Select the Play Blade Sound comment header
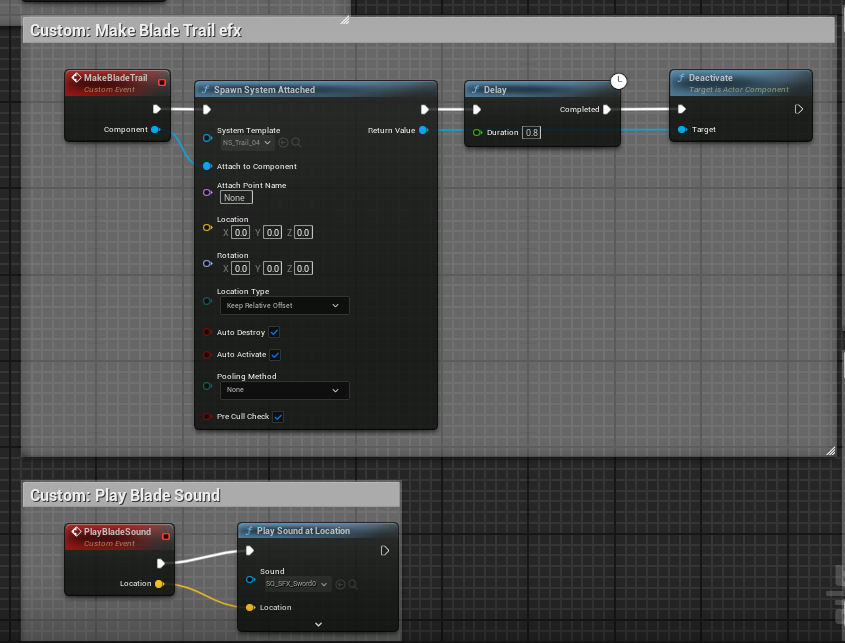 click(x=211, y=495)
